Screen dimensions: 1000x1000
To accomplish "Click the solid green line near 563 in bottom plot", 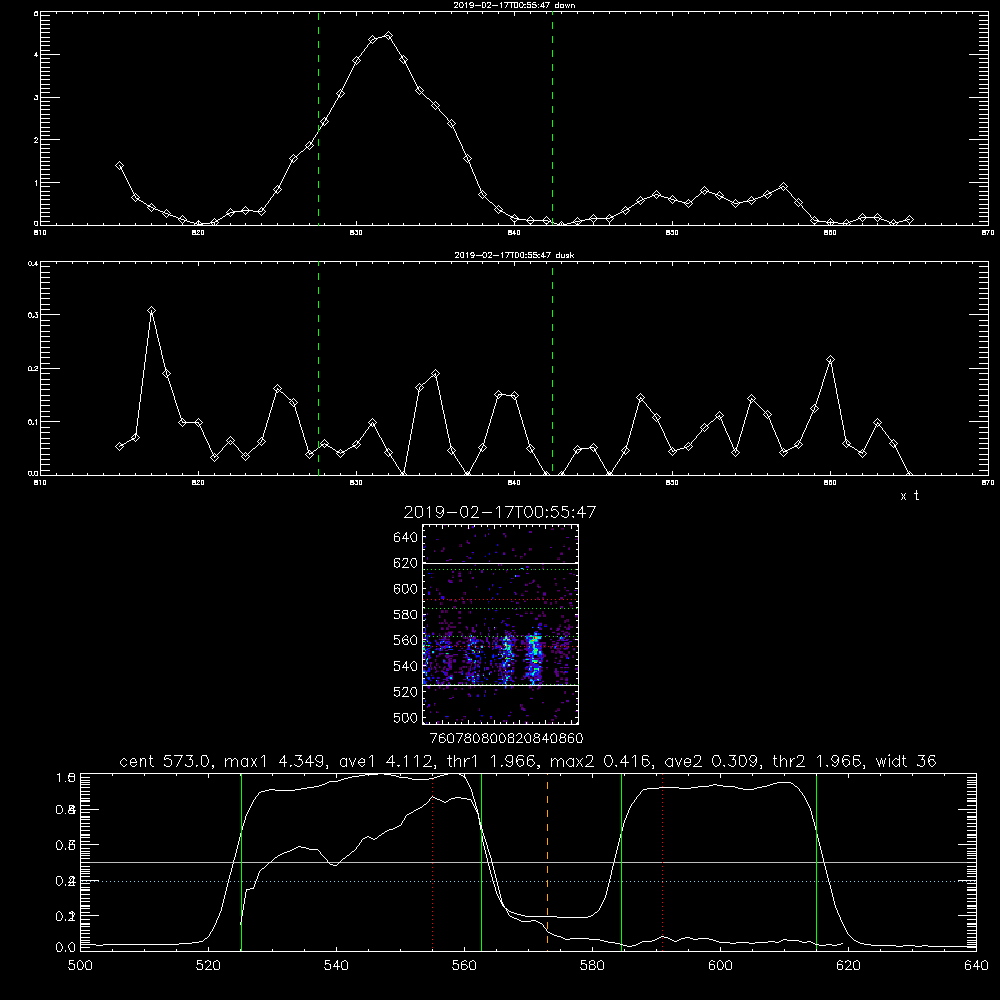I will tap(481, 861).
